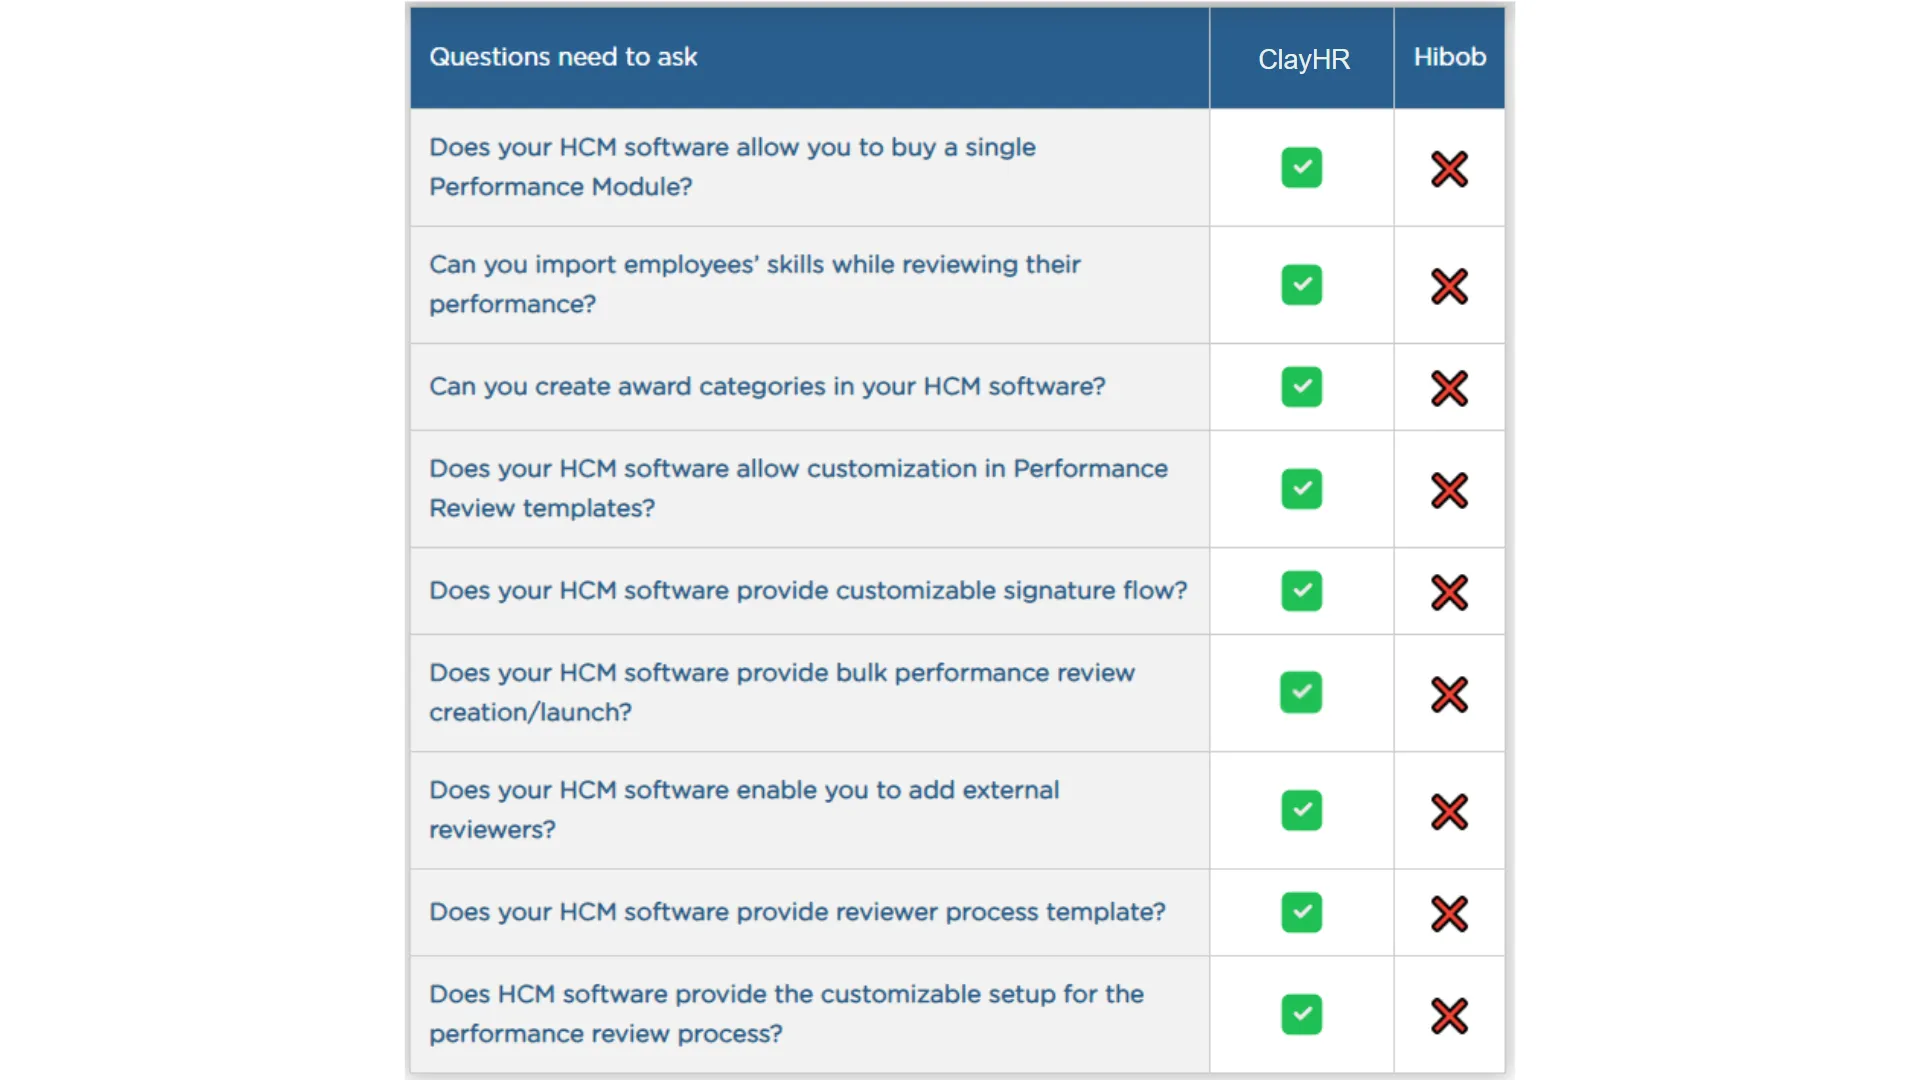Click the ClayHR column header

[x=1303, y=59]
